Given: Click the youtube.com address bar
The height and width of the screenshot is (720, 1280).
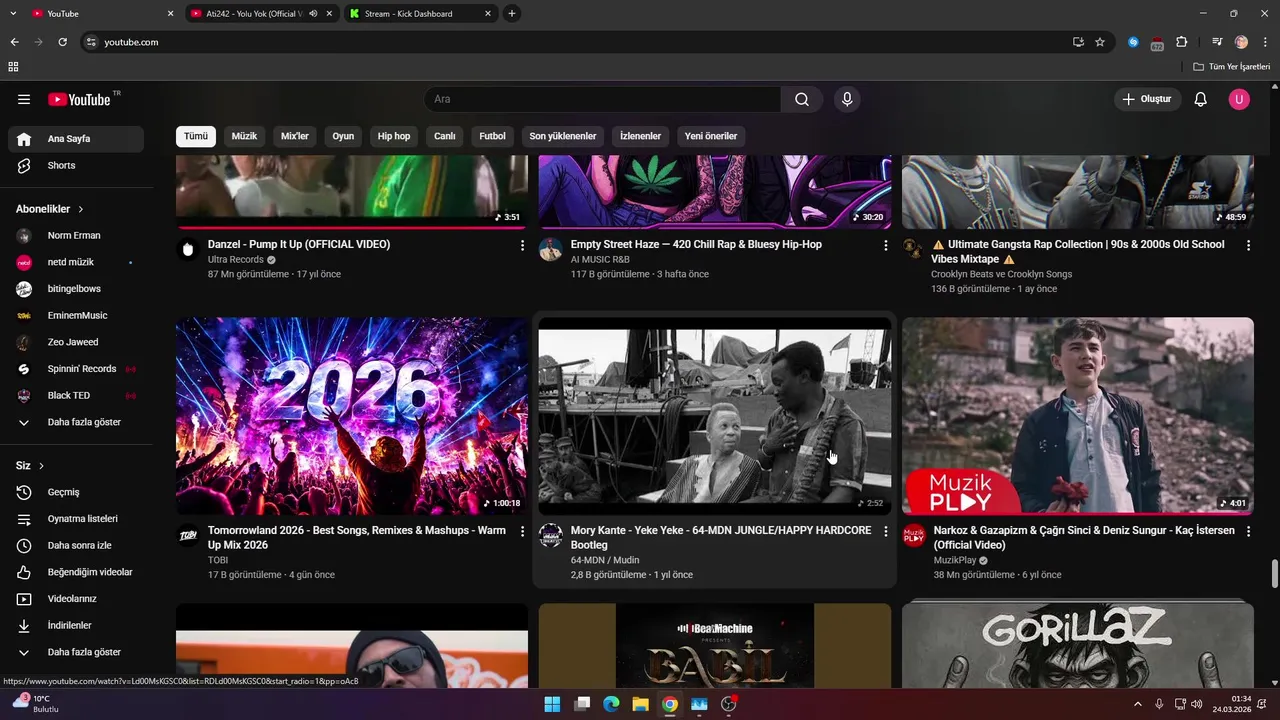Looking at the screenshot, I should coord(580,42).
